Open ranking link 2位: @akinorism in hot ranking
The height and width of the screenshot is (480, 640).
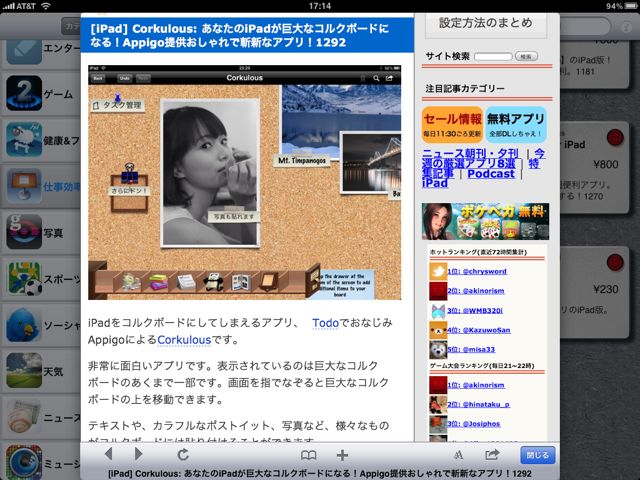pos(476,291)
